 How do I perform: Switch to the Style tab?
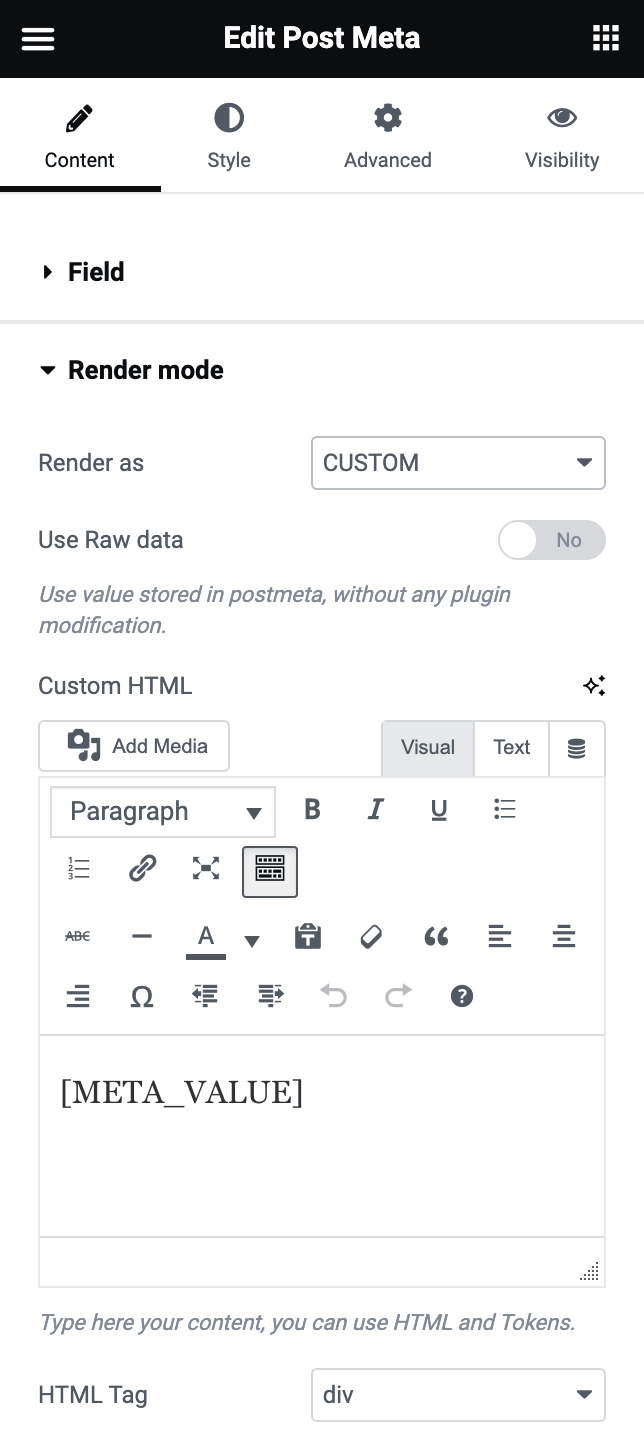pos(228,137)
